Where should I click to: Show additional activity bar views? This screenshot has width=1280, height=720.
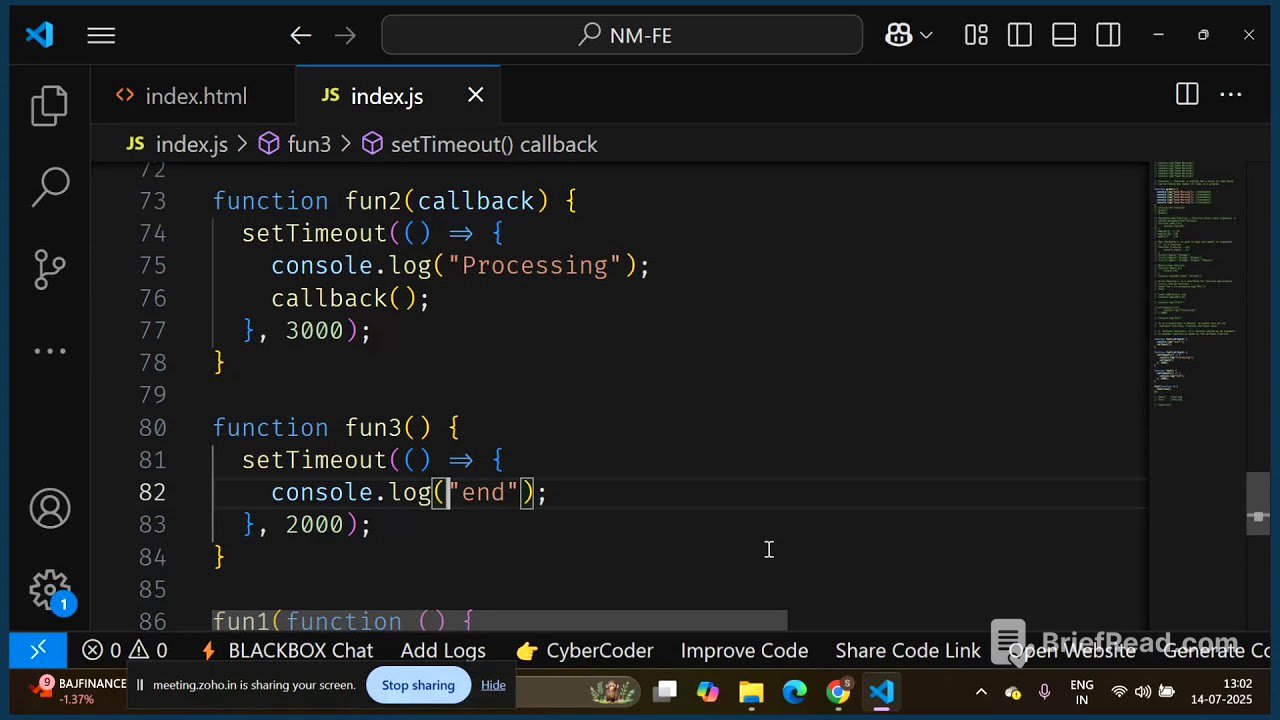pyautogui.click(x=50, y=351)
